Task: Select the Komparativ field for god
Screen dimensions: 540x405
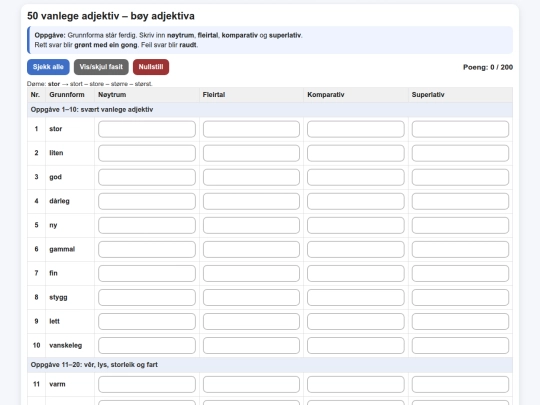Action: click(x=356, y=177)
